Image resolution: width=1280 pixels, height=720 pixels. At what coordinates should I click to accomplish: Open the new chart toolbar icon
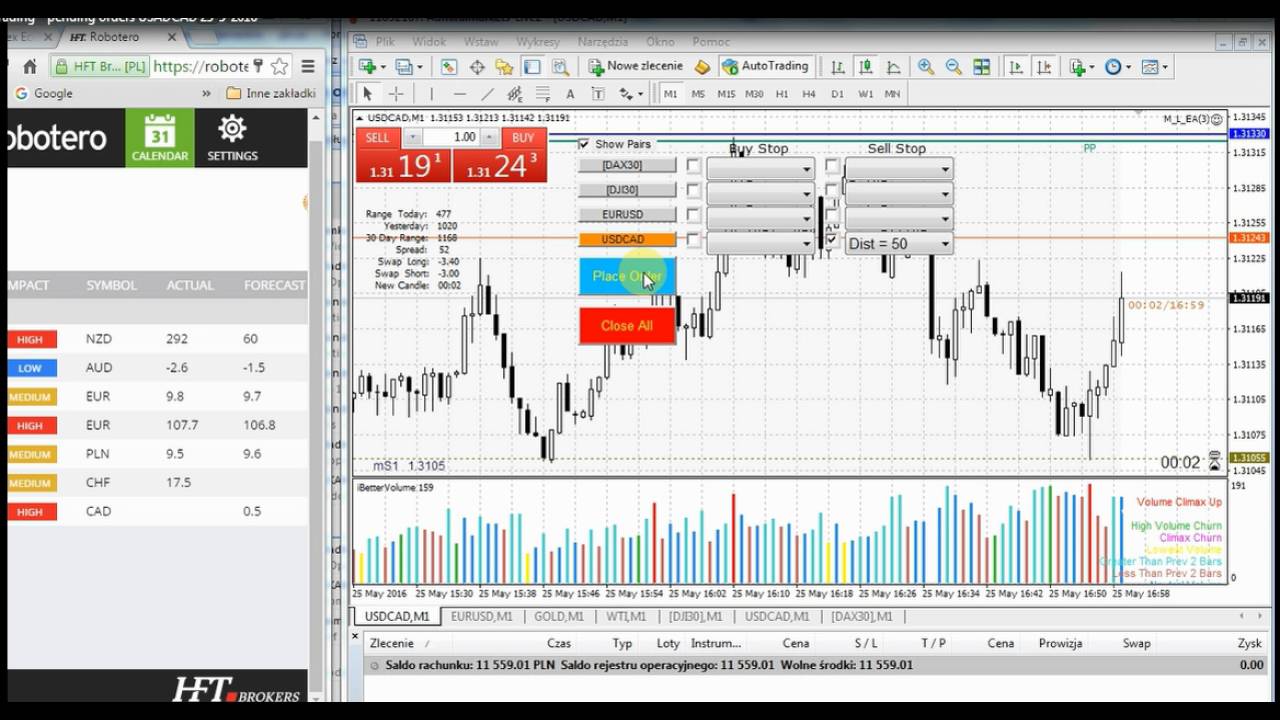[368, 67]
